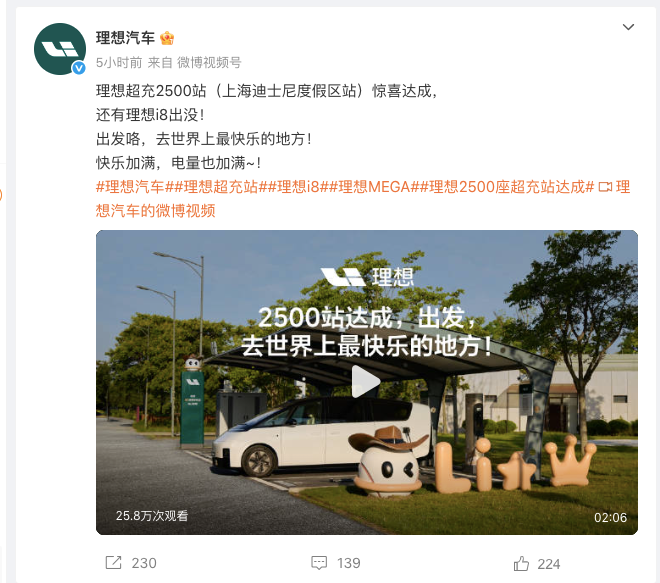
Task: Play the video with center play button
Action: pos(366,381)
